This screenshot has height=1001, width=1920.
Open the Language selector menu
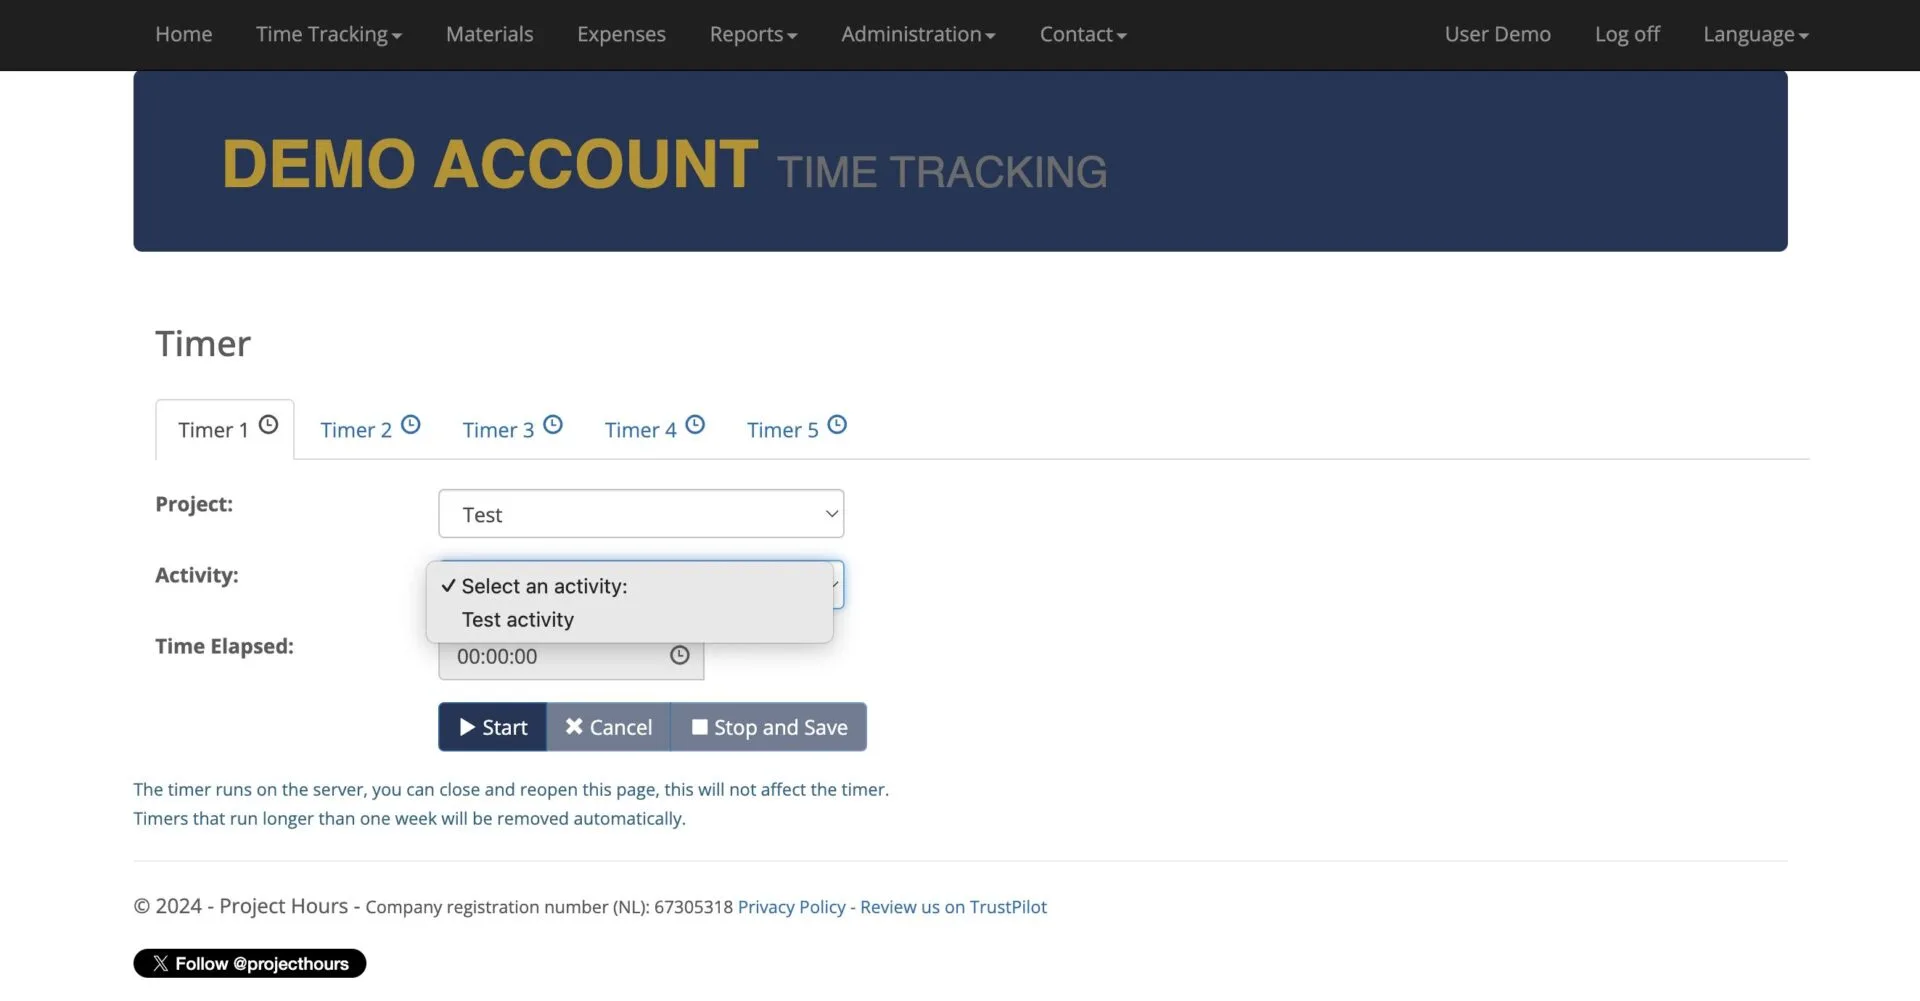1755,35
